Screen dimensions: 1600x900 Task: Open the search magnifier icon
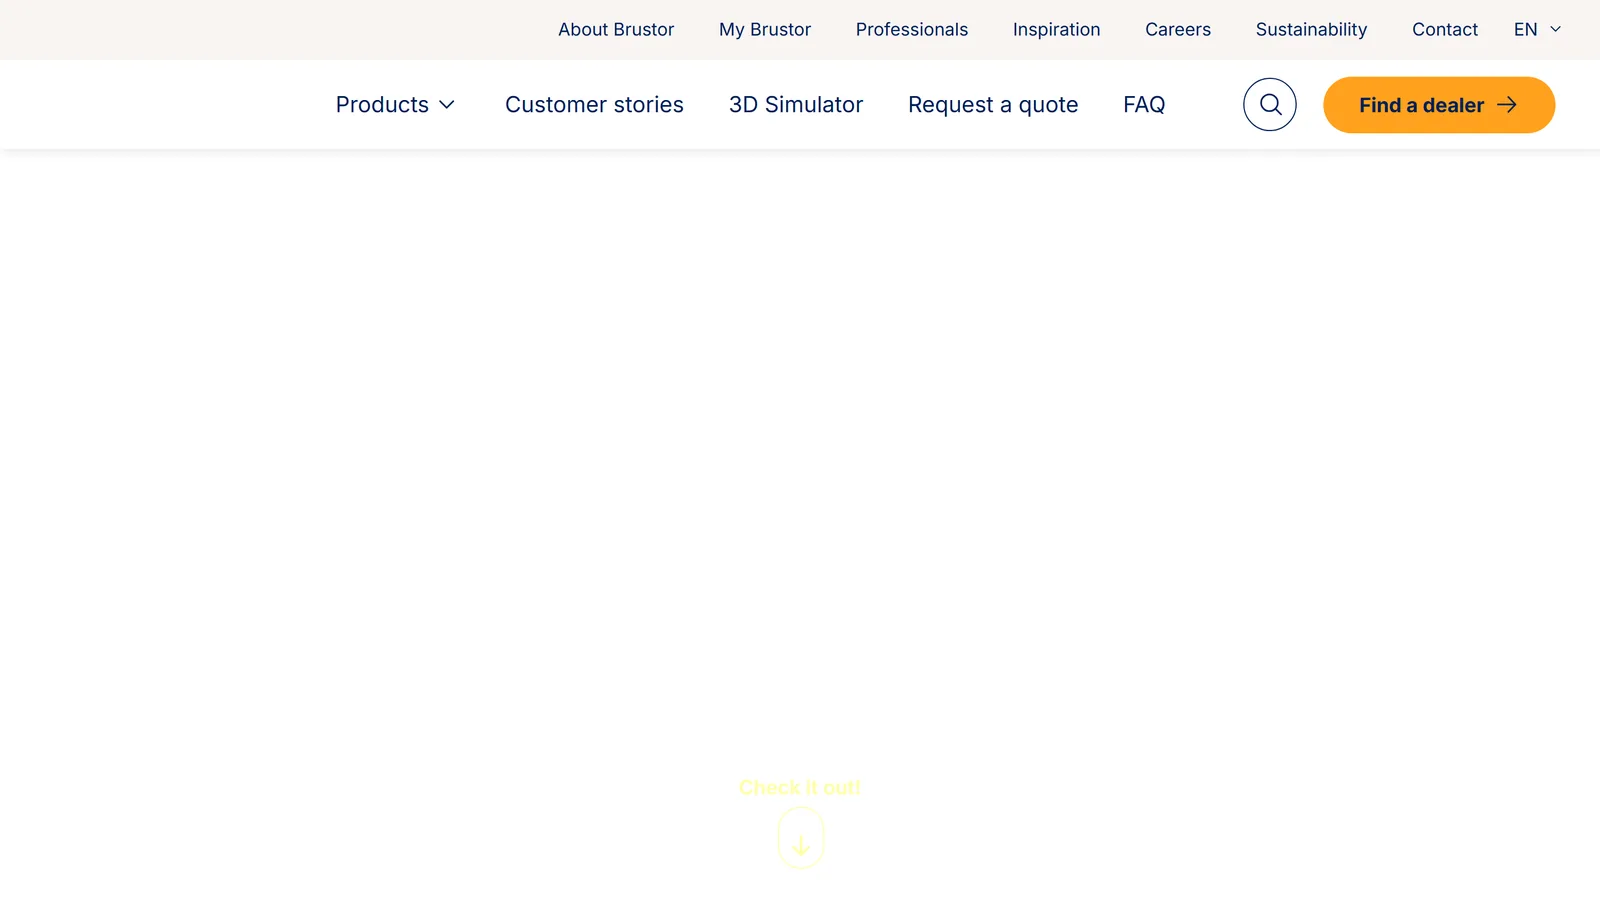click(1270, 105)
